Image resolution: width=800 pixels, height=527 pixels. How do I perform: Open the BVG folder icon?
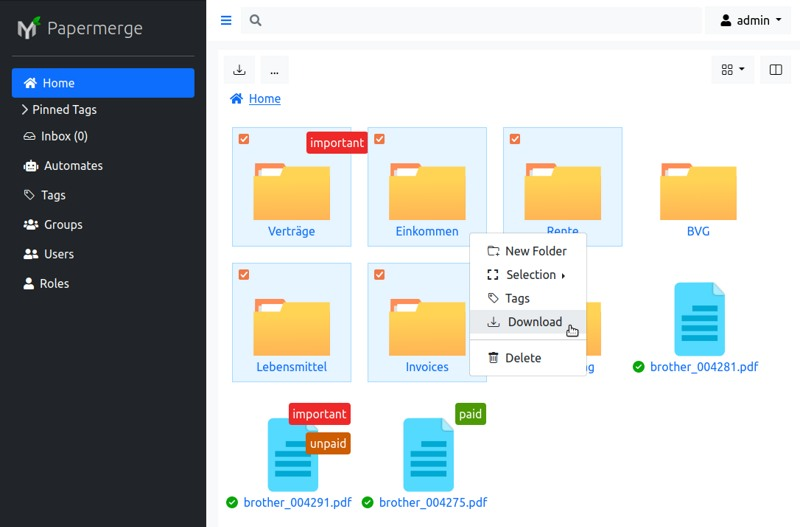698,192
